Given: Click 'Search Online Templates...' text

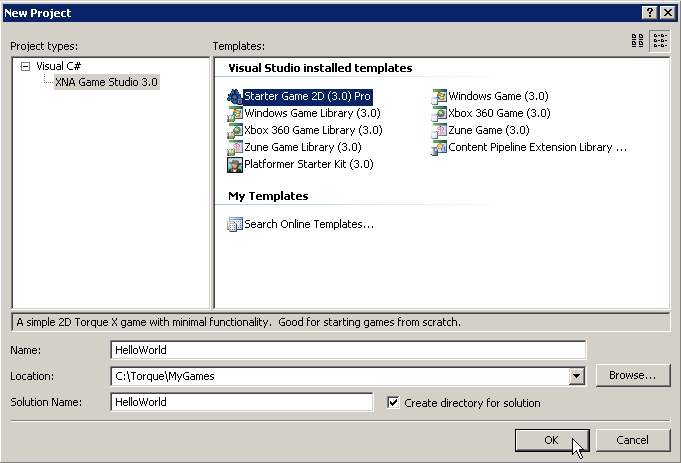Looking at the screenshot, I should (x=309, y=224).
